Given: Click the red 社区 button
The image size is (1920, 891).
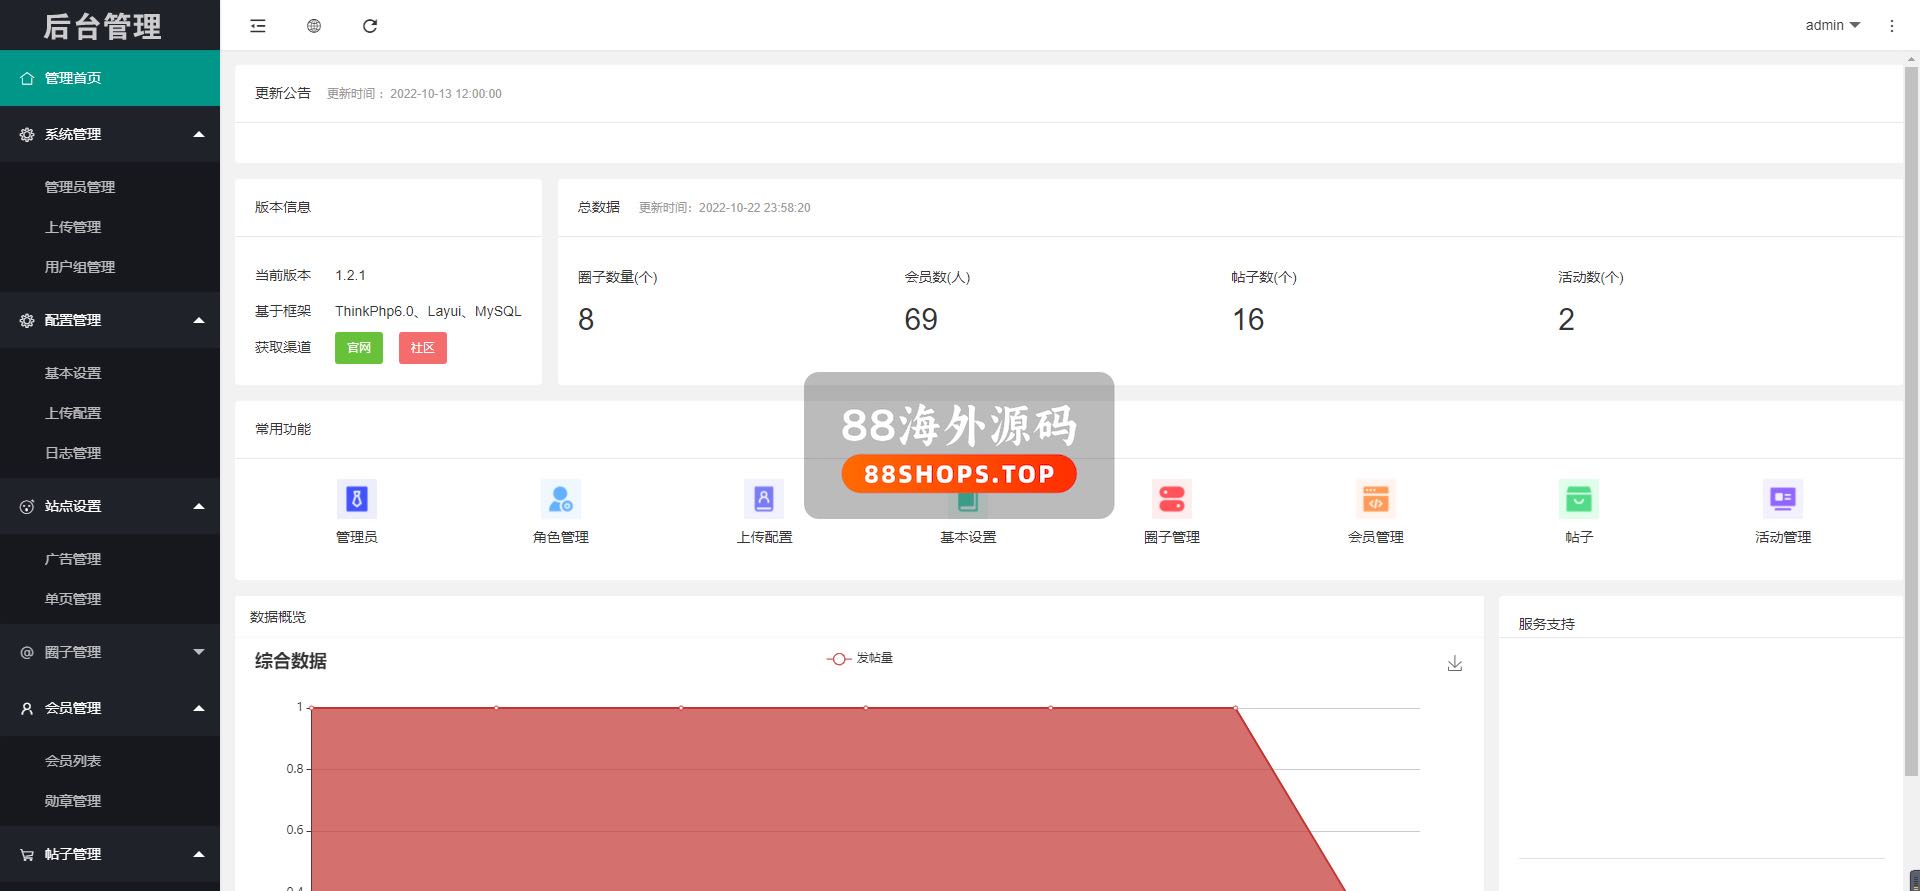Looking at the screenshot, I should pos(422,348).
